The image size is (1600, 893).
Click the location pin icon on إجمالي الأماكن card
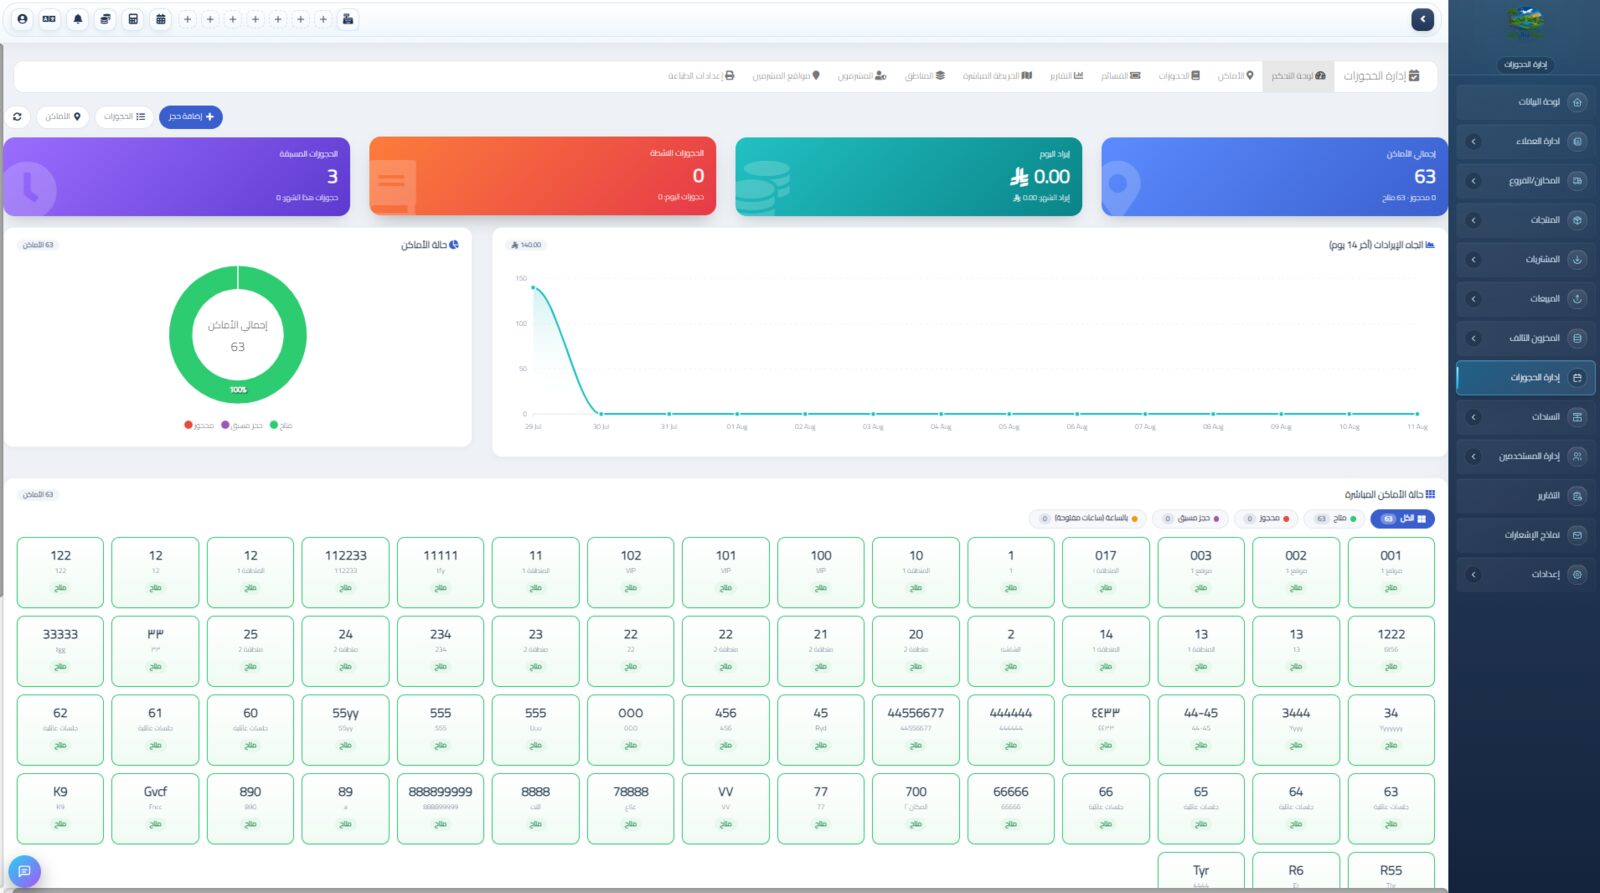pos(1119,187)
